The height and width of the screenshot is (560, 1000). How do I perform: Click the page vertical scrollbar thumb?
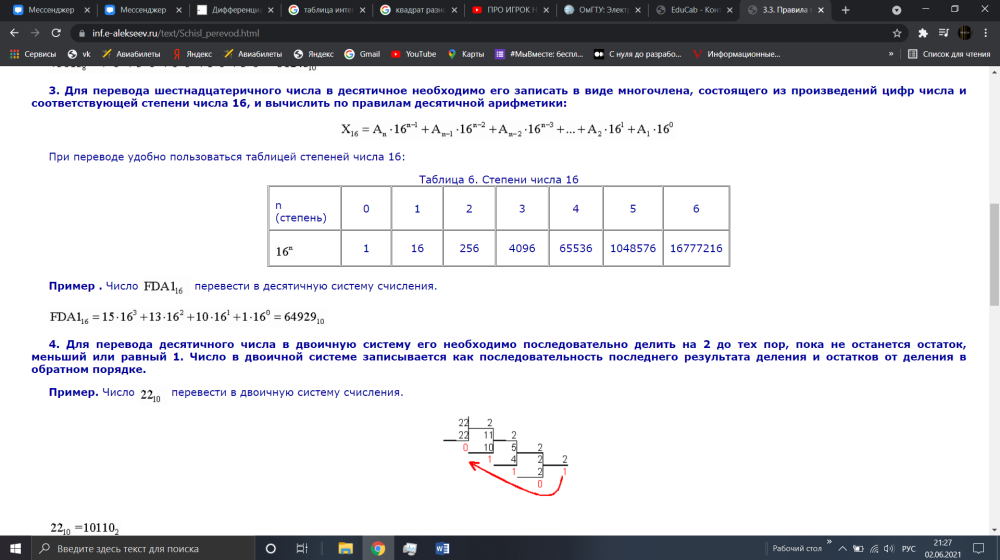click(994, 254)
